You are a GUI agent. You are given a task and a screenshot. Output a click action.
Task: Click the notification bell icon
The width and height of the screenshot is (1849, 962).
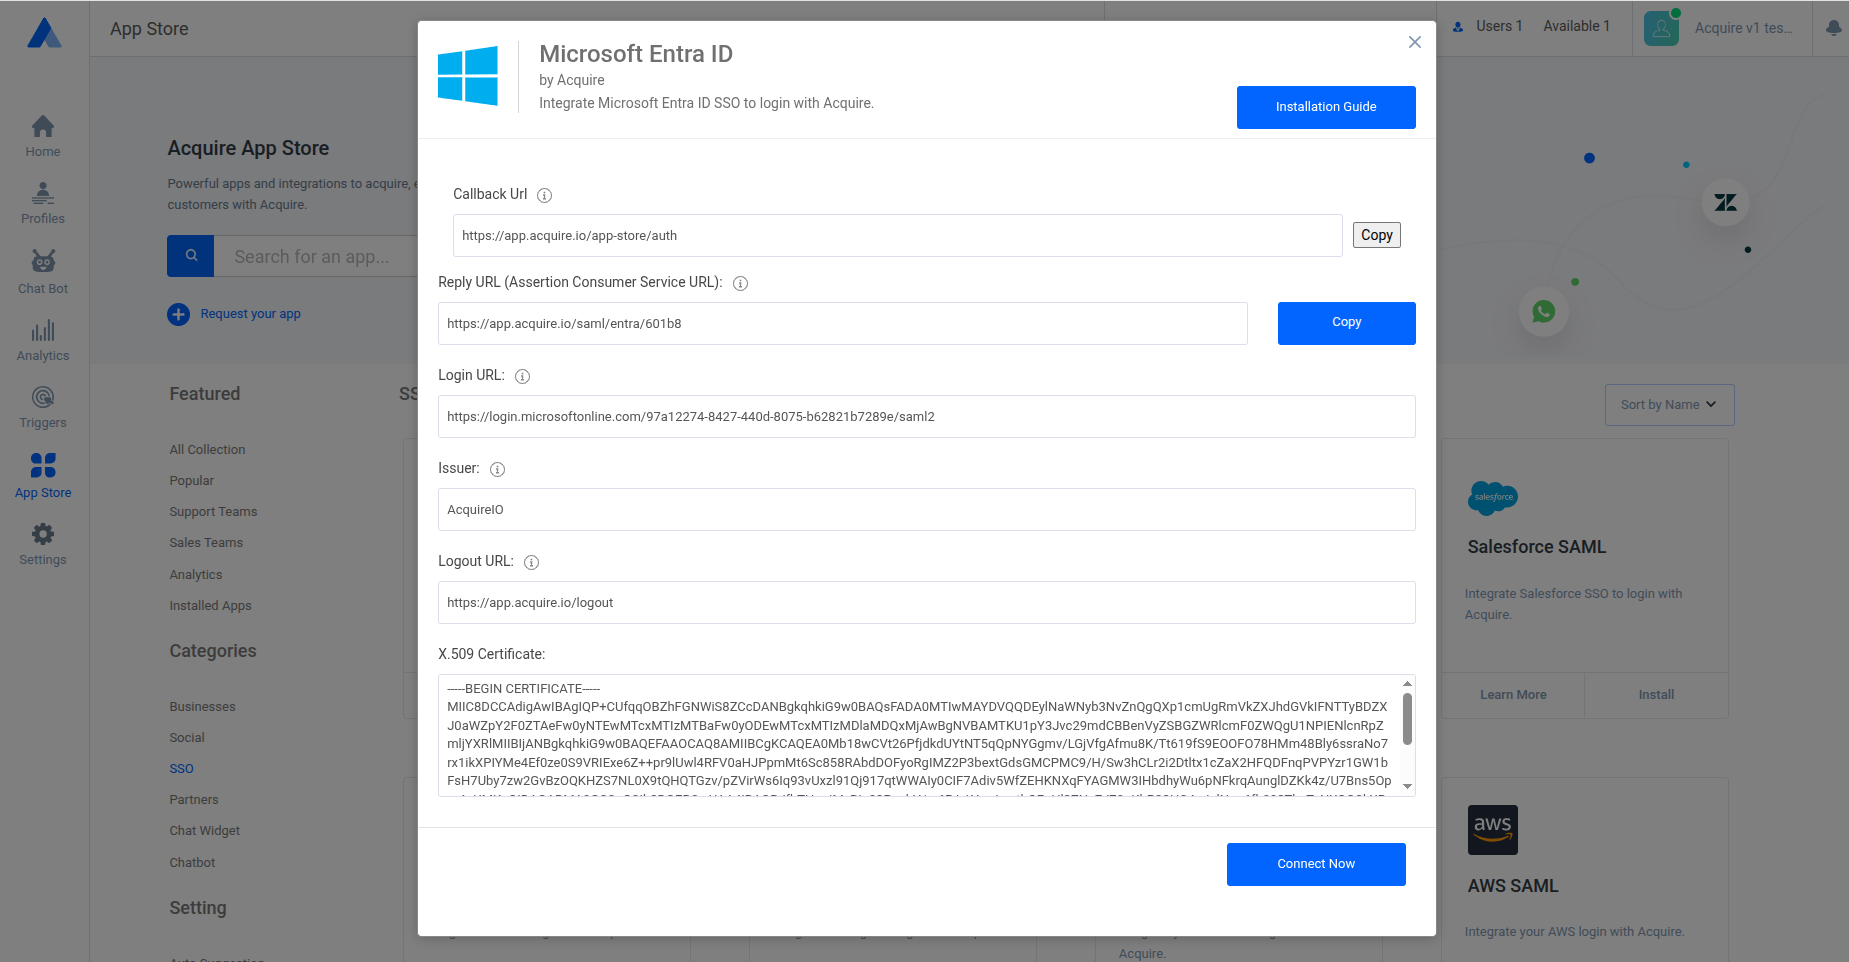tap(1833, 28)
